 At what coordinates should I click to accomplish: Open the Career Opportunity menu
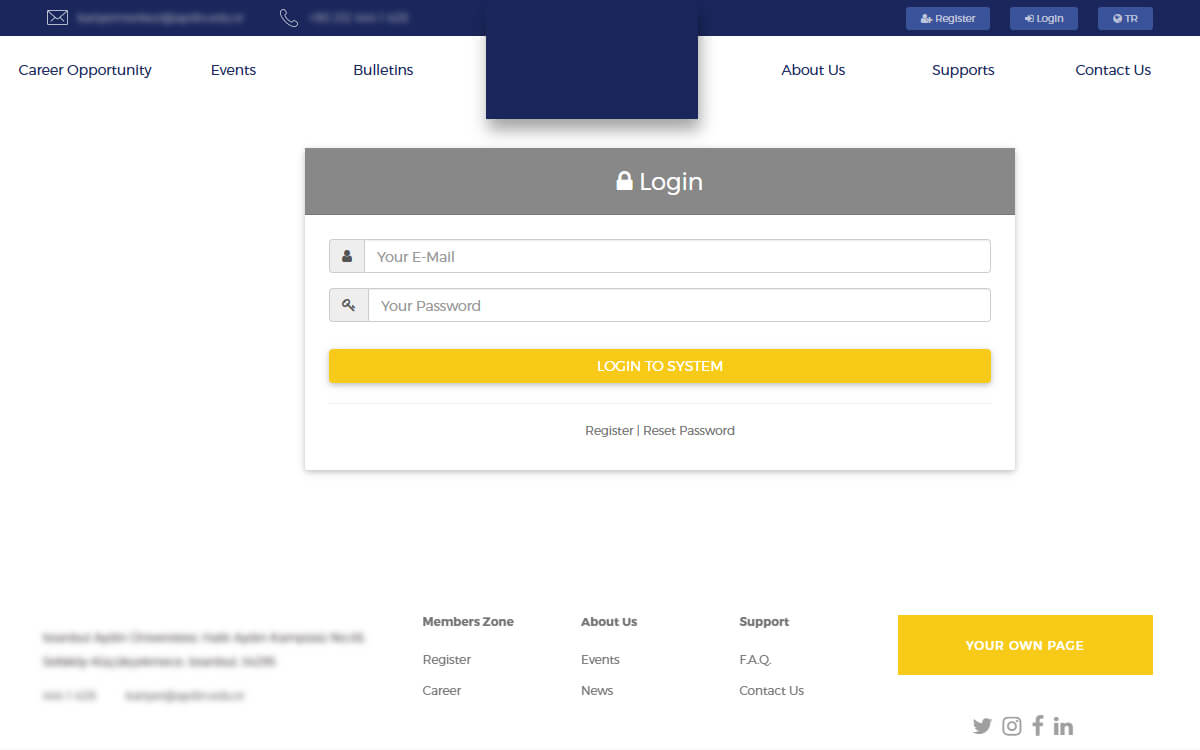(85, 70)
